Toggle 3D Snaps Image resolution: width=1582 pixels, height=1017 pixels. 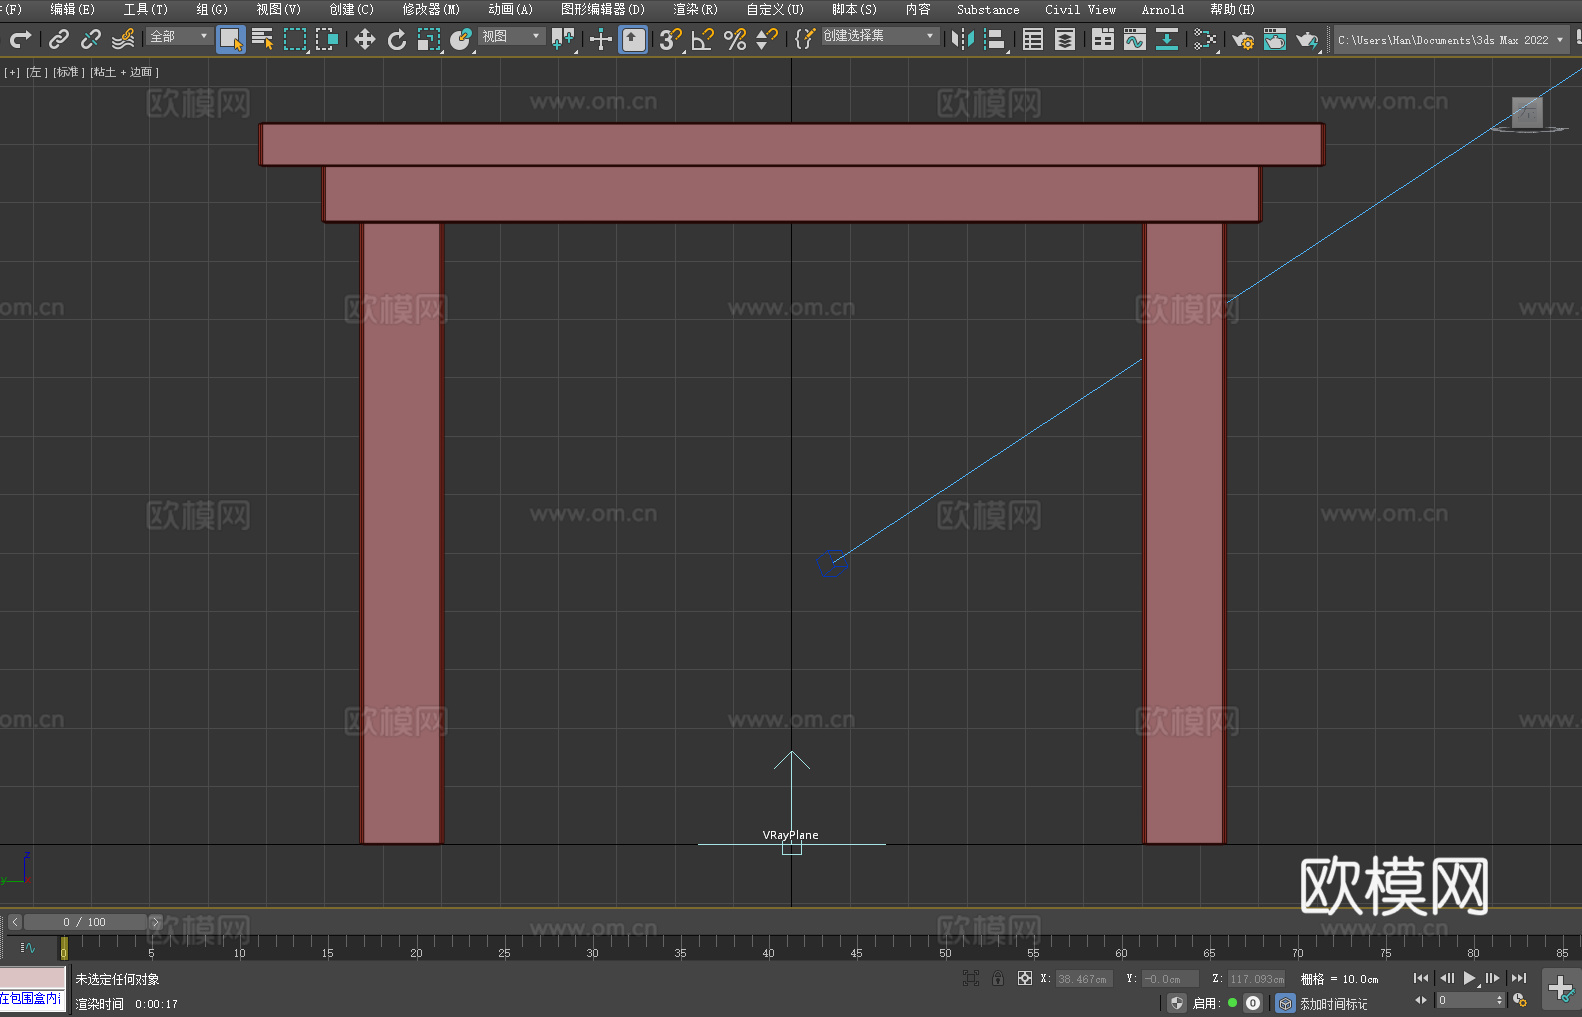tap(671, 39)
